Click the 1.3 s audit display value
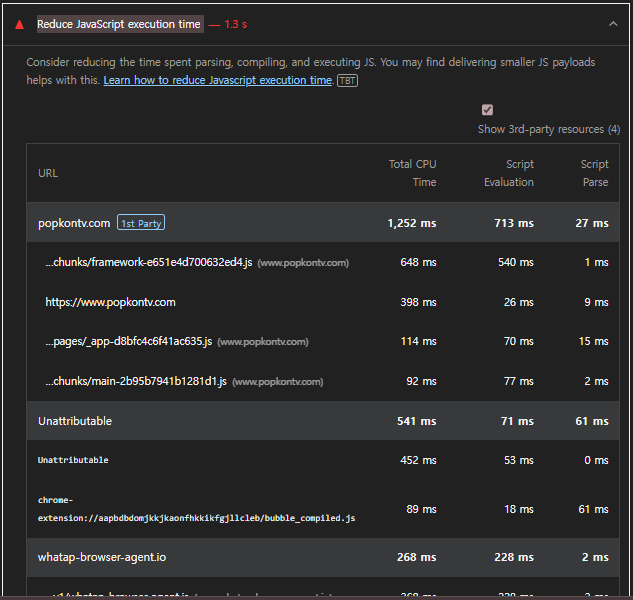Viewport: 633px width, 600px height. point(235,24)
